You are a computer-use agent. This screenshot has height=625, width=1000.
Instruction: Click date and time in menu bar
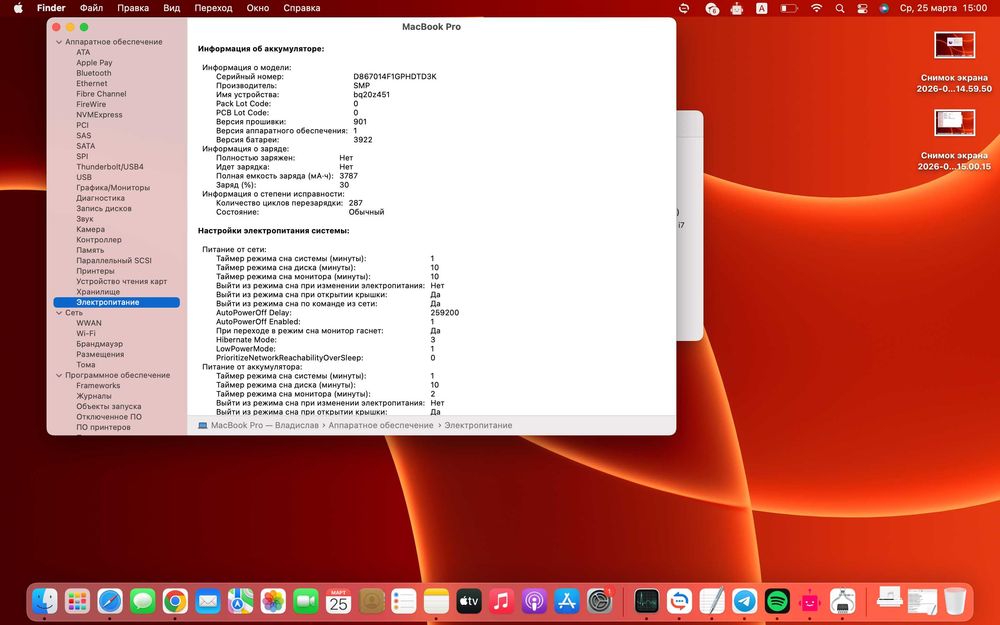point(943,8)
